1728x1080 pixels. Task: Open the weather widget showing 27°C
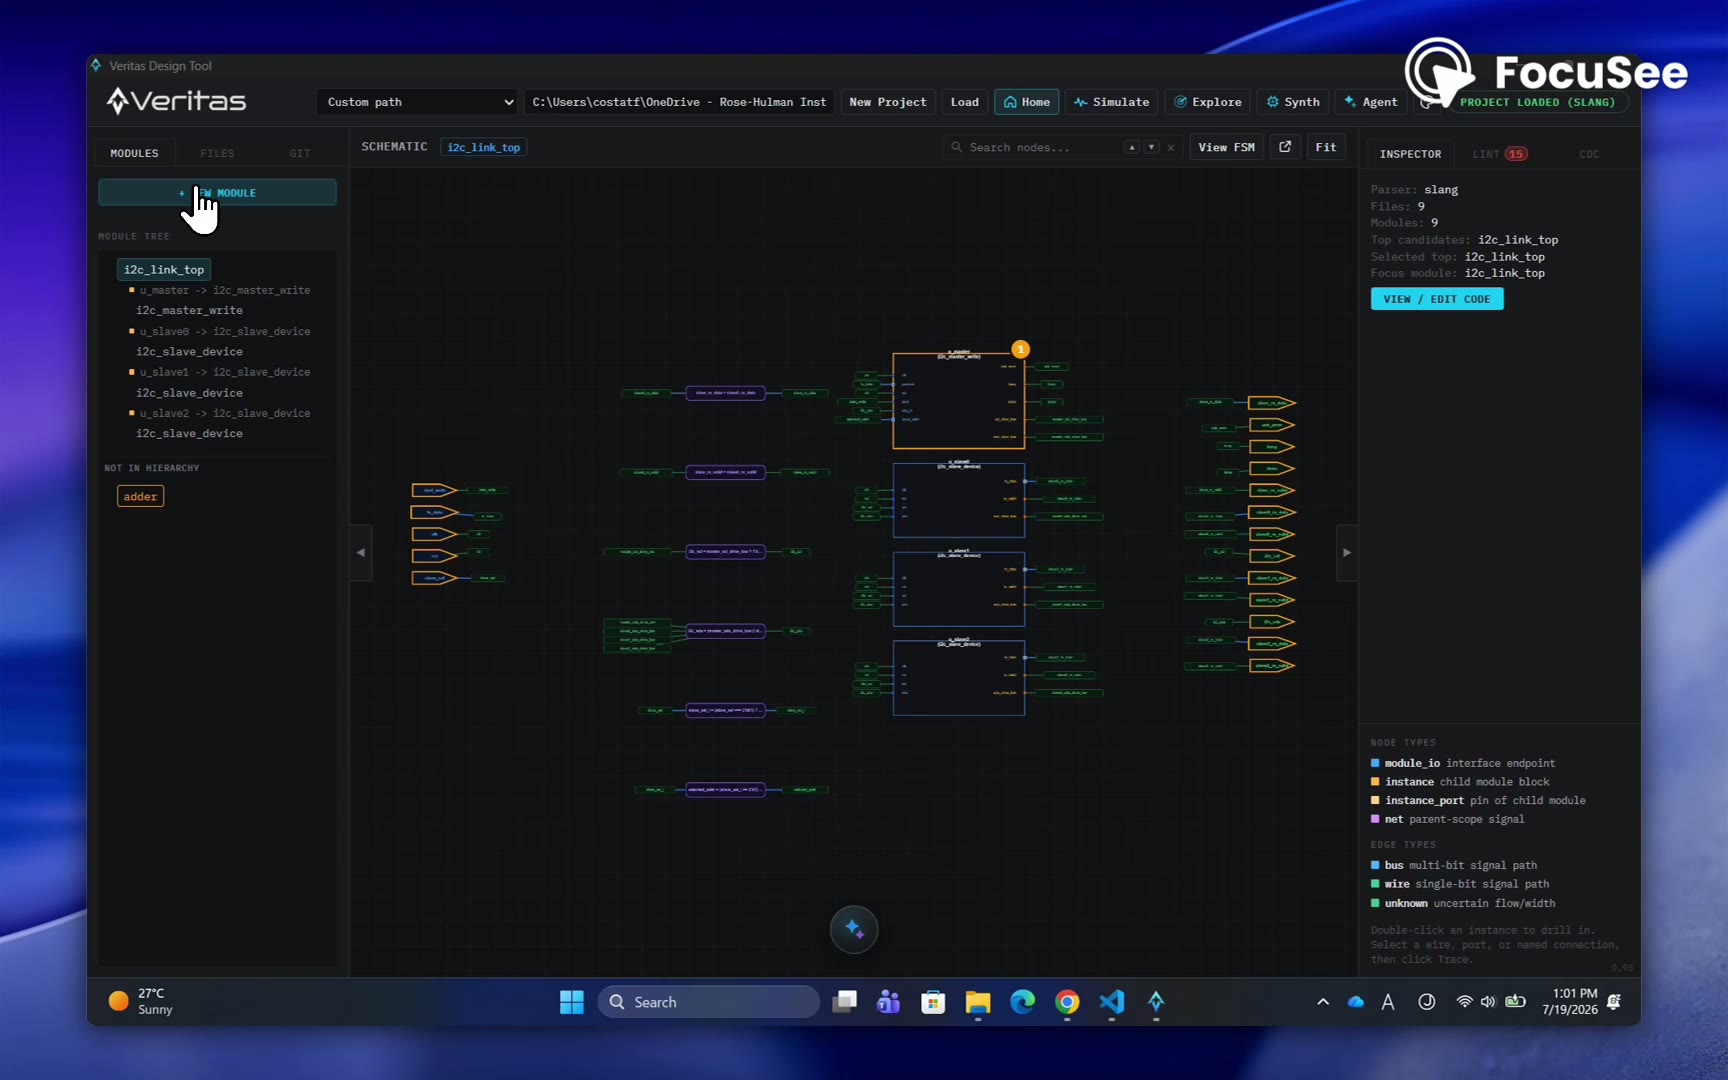[141, 1002]
